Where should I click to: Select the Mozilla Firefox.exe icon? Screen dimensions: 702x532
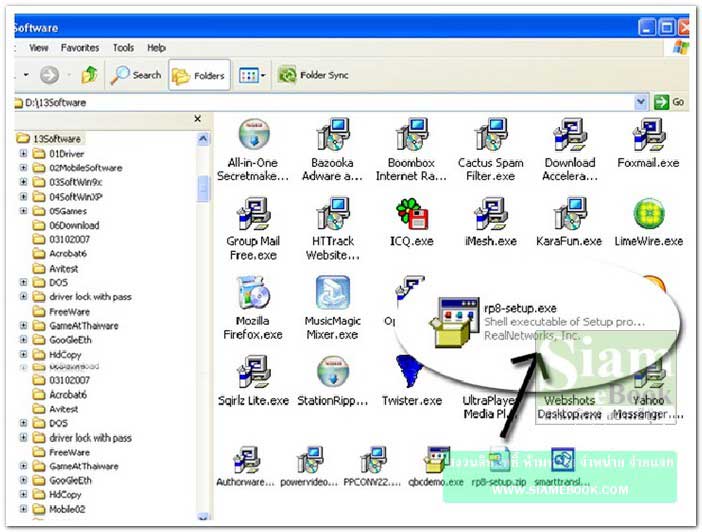pyautogui.click(x=253, y=293)
